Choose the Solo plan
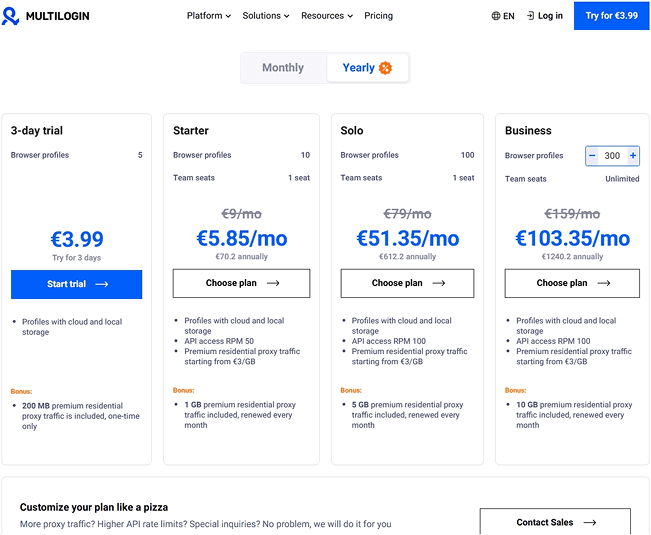This screenshot has width=651, height=535. tap(407, 283)
